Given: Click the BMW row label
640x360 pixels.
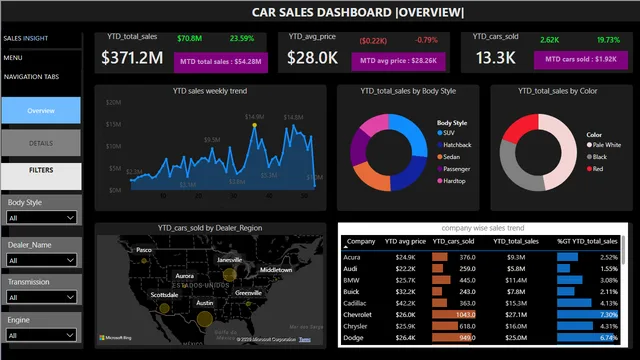Looking at the screenshot, I should click(x=351, y=280).
